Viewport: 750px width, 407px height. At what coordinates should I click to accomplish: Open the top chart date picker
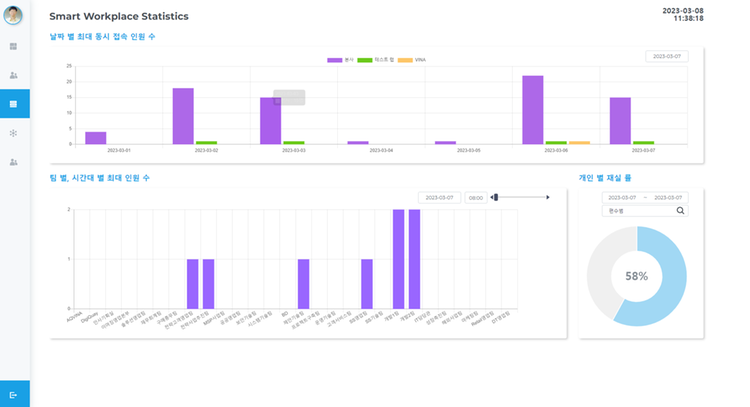click(667, 57)
